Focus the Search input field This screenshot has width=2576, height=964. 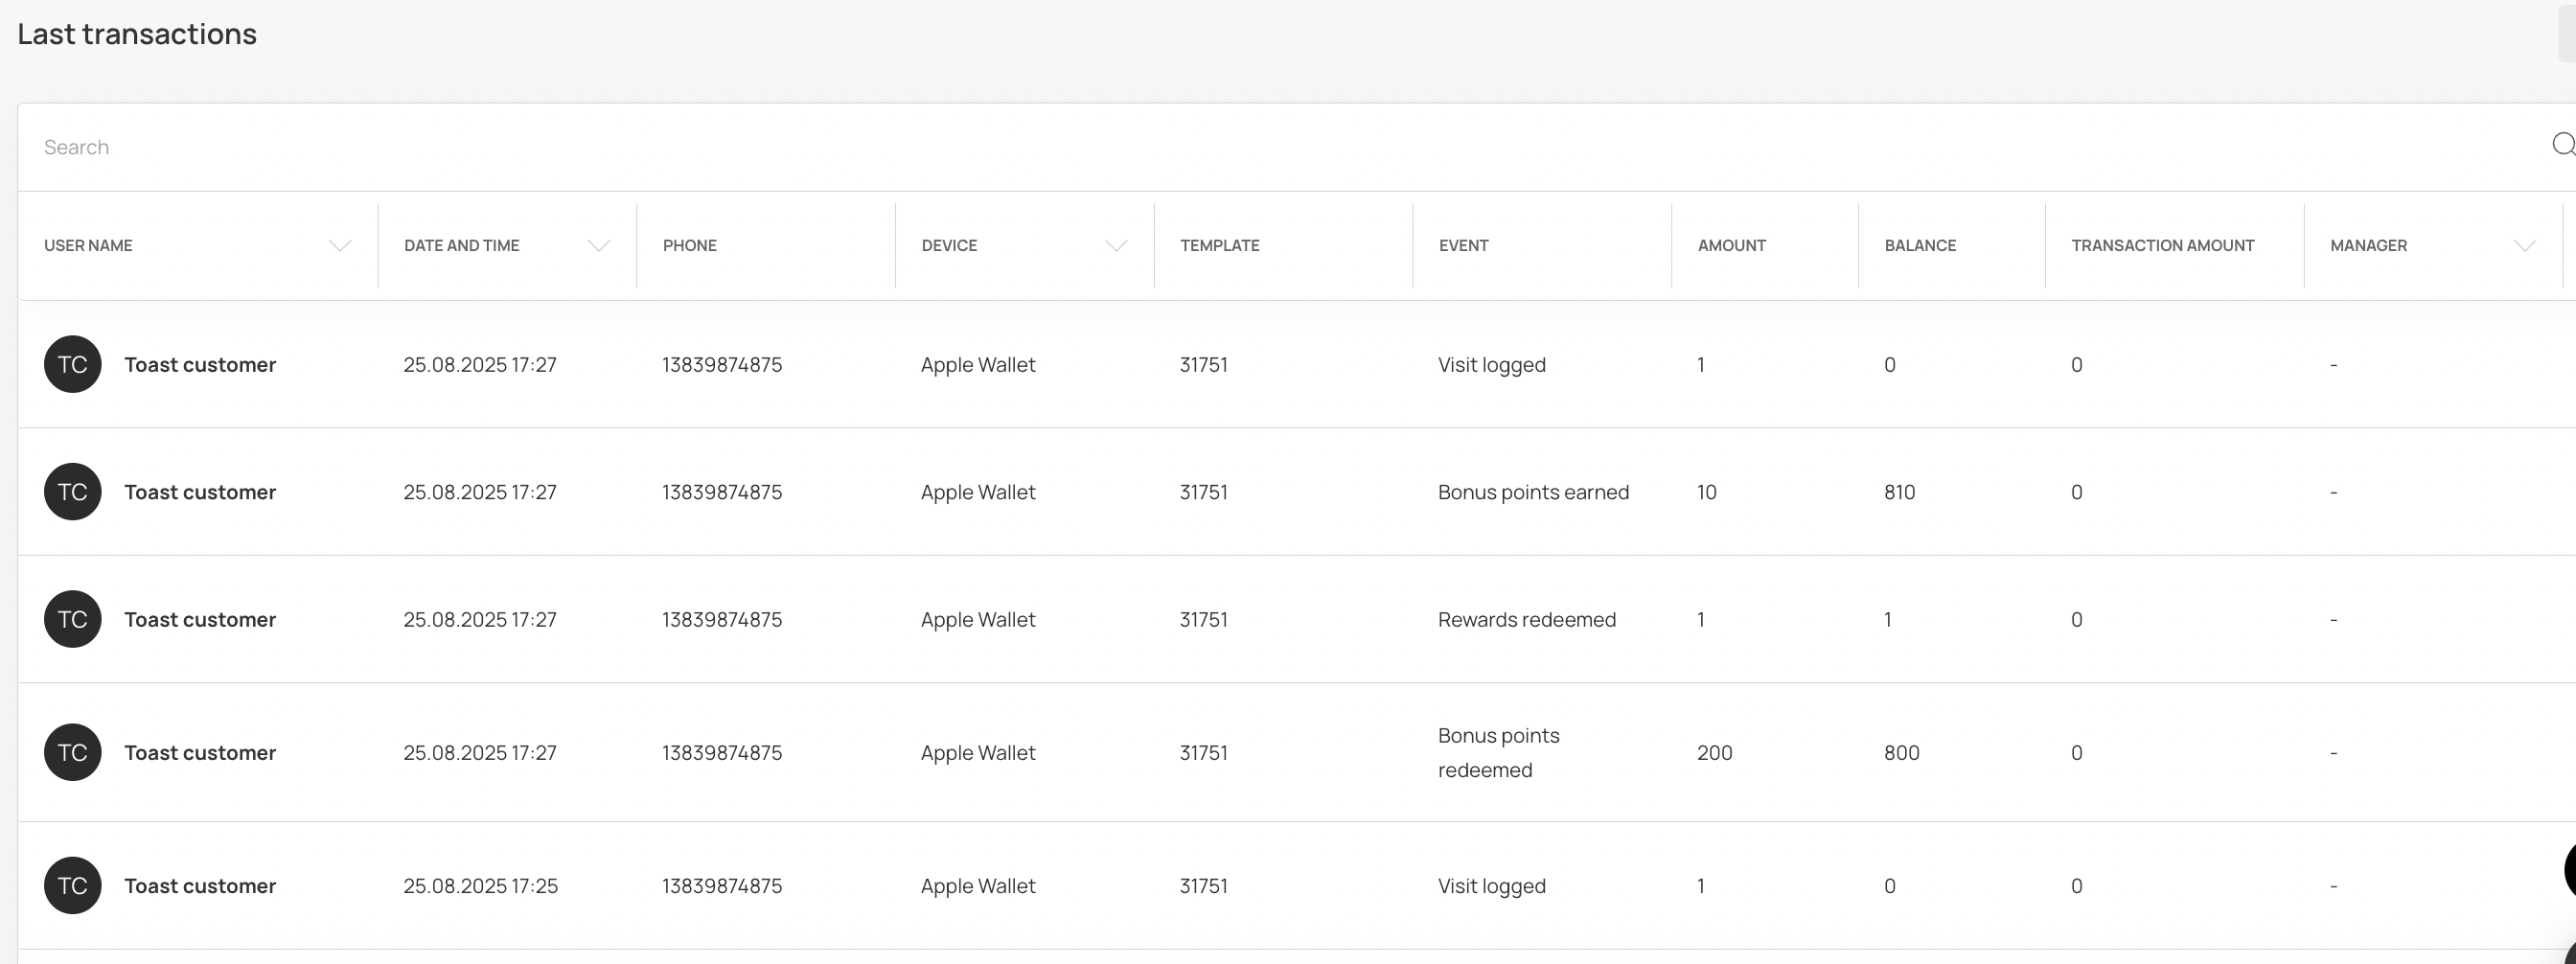click(1200, 147)
